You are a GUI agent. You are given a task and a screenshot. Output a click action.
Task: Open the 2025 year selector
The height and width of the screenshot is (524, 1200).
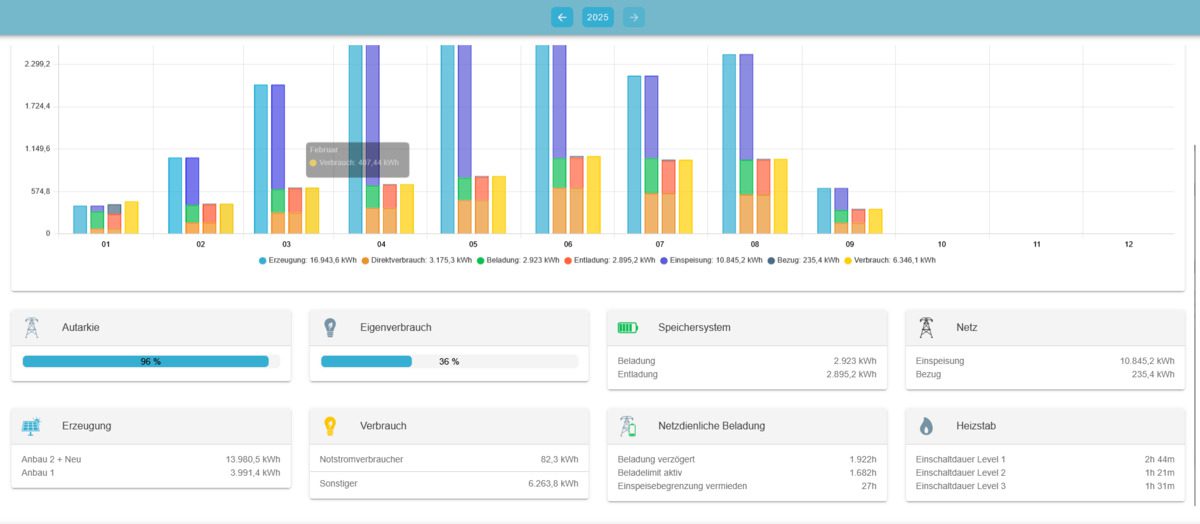[598, 17]
